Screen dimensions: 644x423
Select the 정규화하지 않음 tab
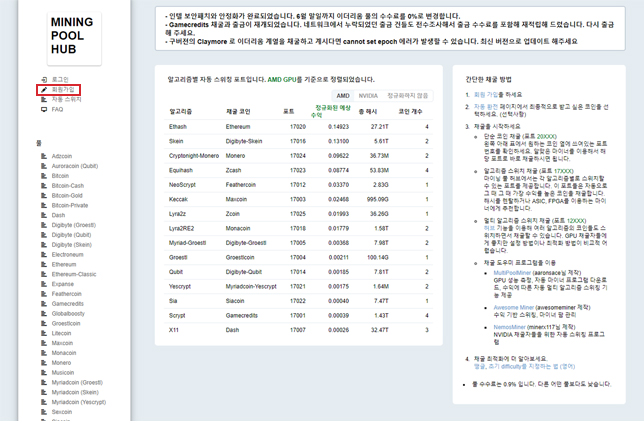tap(407, 96)
